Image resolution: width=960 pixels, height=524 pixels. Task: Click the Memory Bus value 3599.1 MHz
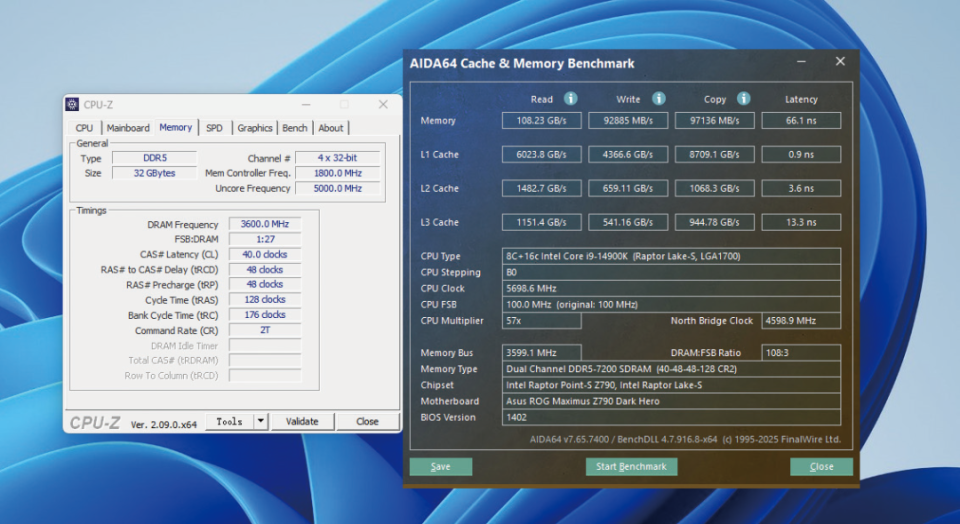coord(541,353)
